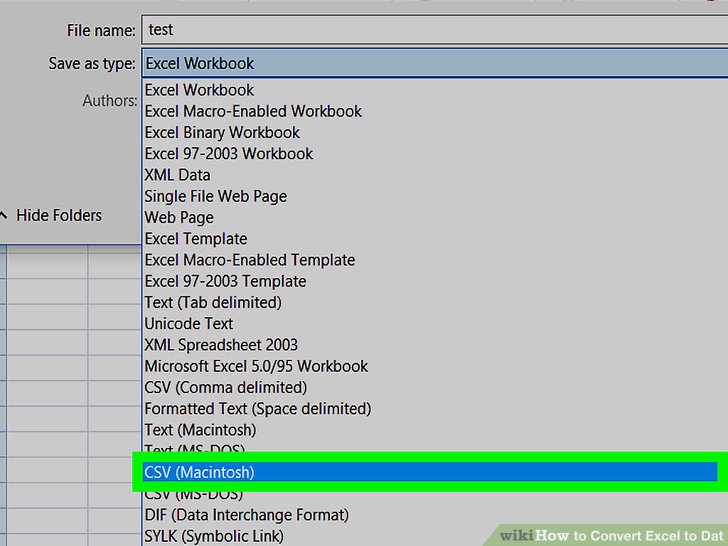Select Text (Macintosh) file type
728x546 pixels.
click(x=200, y=430)
